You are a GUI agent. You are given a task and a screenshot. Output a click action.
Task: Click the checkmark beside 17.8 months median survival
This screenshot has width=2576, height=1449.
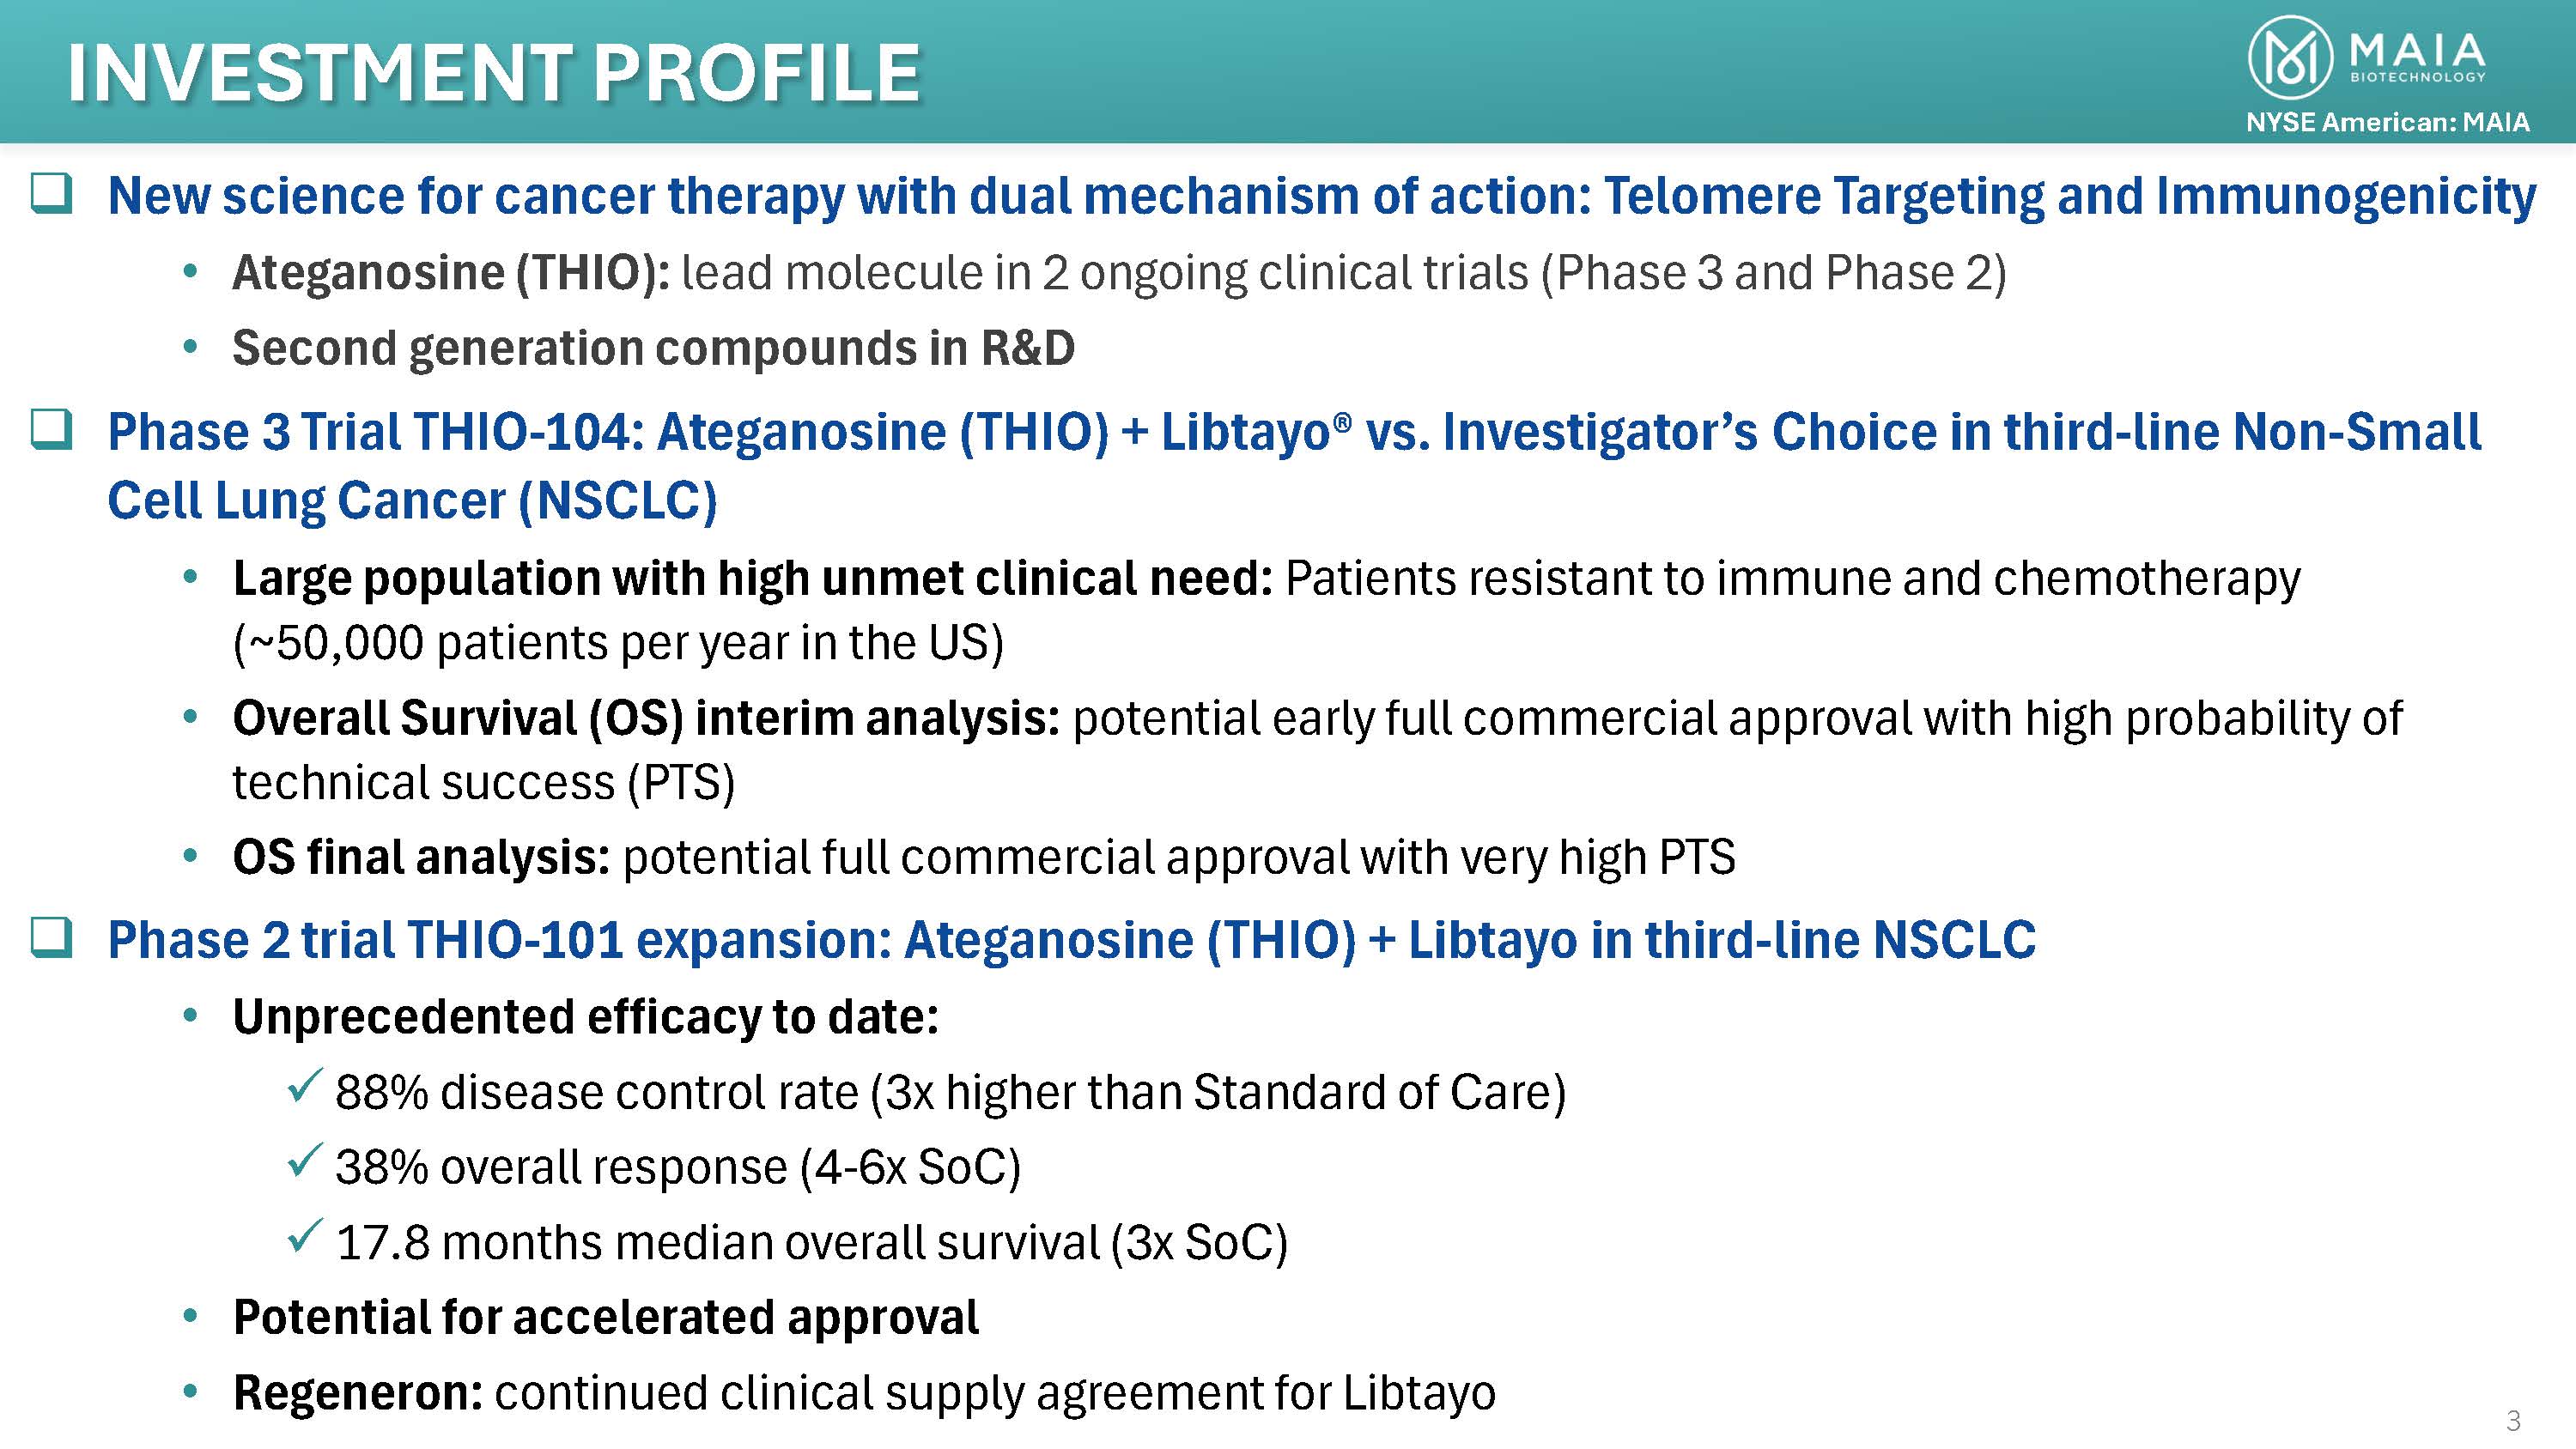pyautogui.click(x=303, y=1236)
